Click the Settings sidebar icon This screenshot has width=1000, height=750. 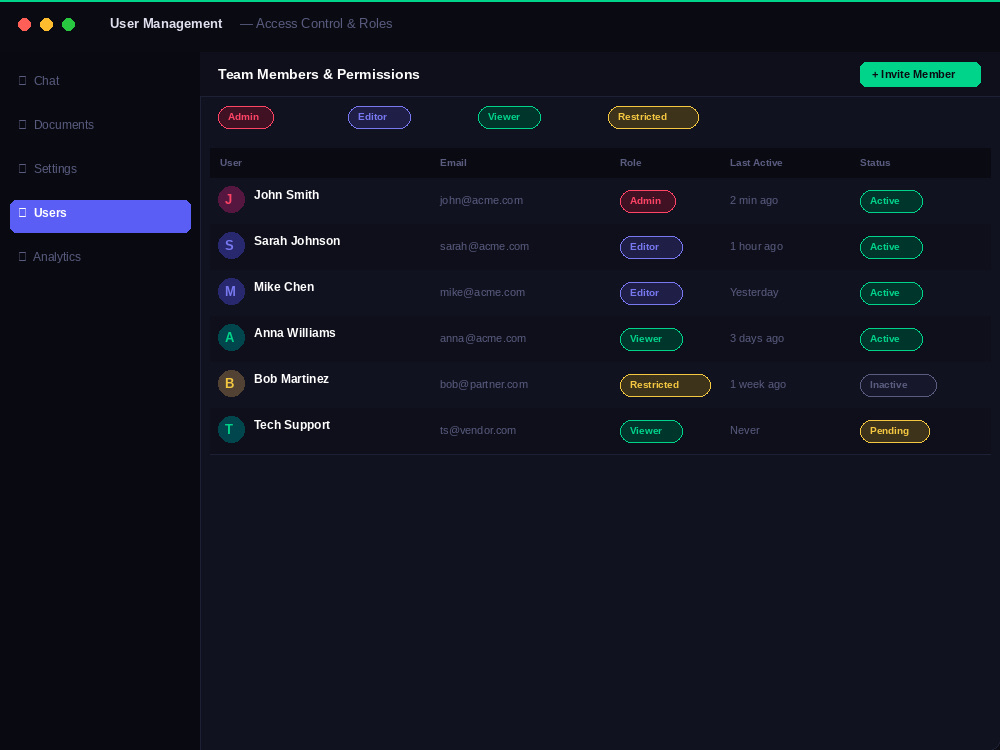[22, 168]
